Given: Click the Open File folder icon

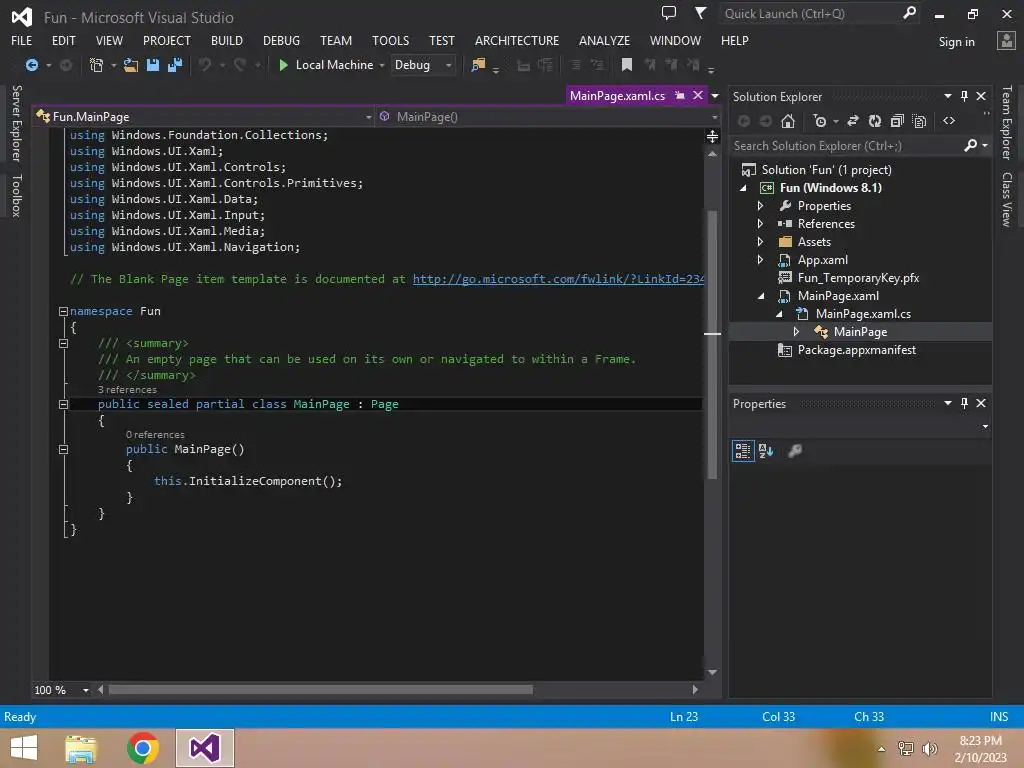Looking at the screenshot, I should [x=131, y=65].
